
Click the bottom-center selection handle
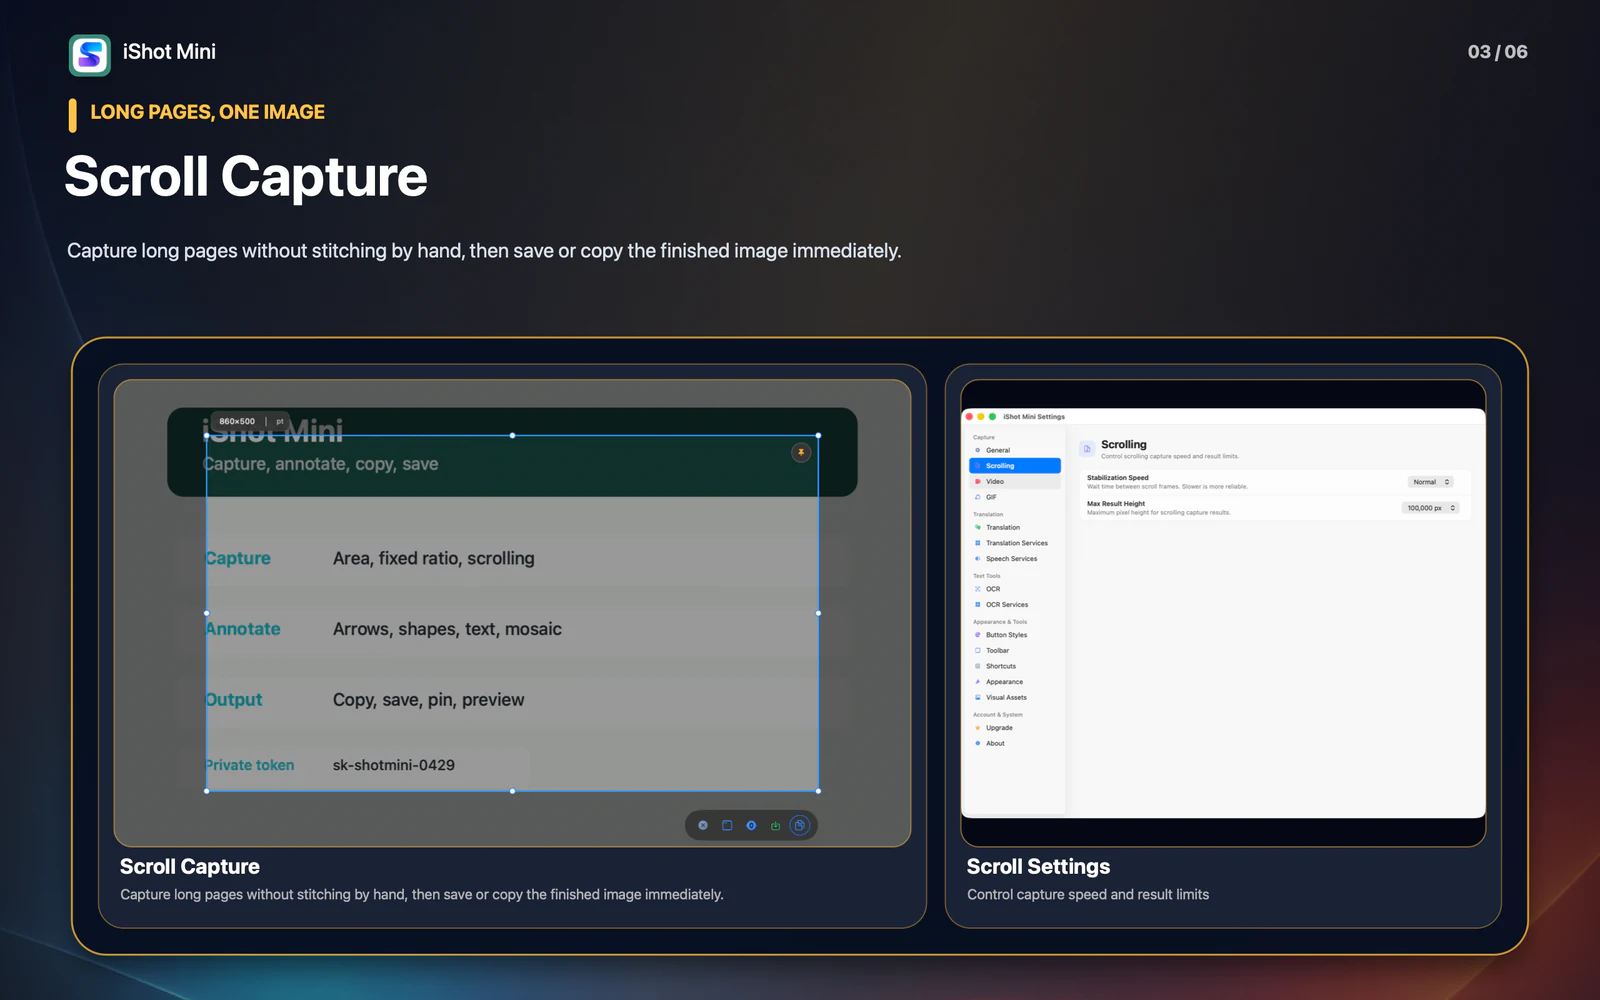[x=513, y=791]
